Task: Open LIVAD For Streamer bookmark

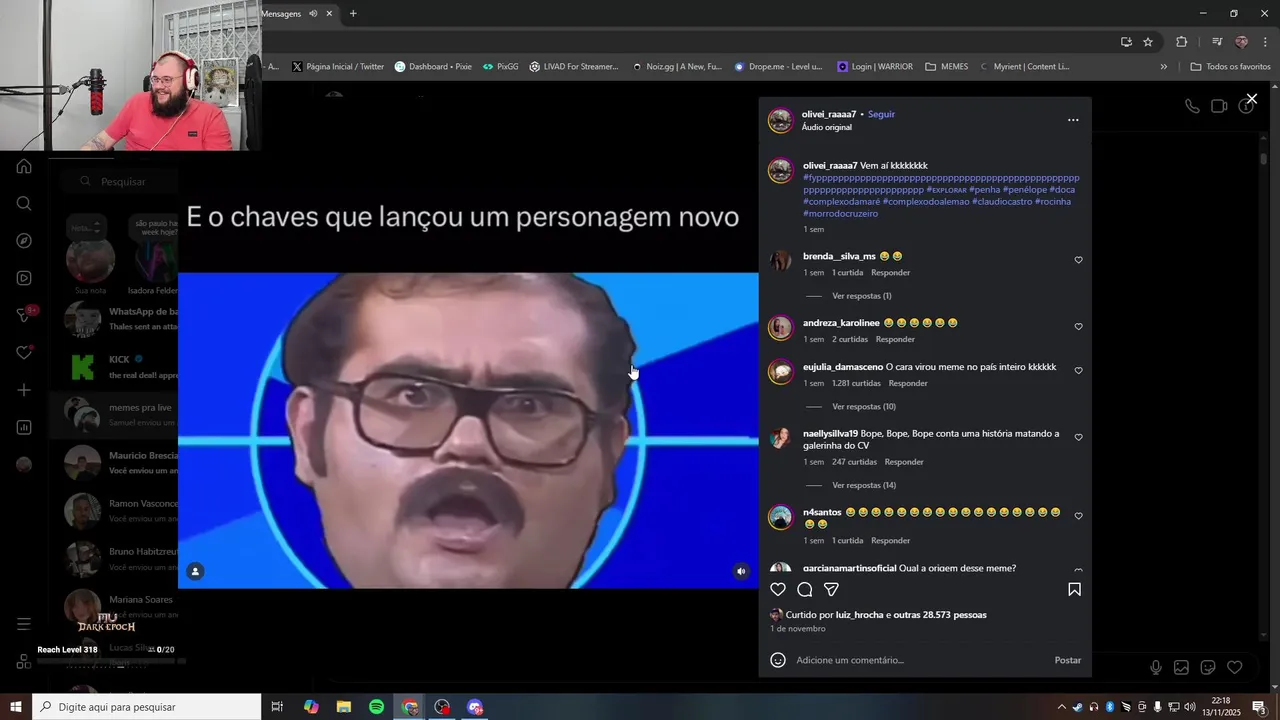Action: pos(574,67)
